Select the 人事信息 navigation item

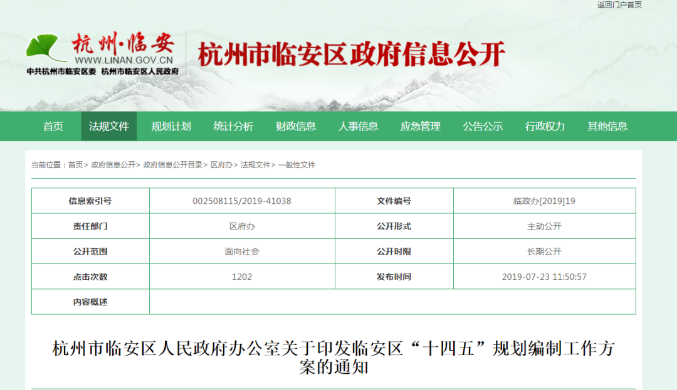click(x=358, y=126)
